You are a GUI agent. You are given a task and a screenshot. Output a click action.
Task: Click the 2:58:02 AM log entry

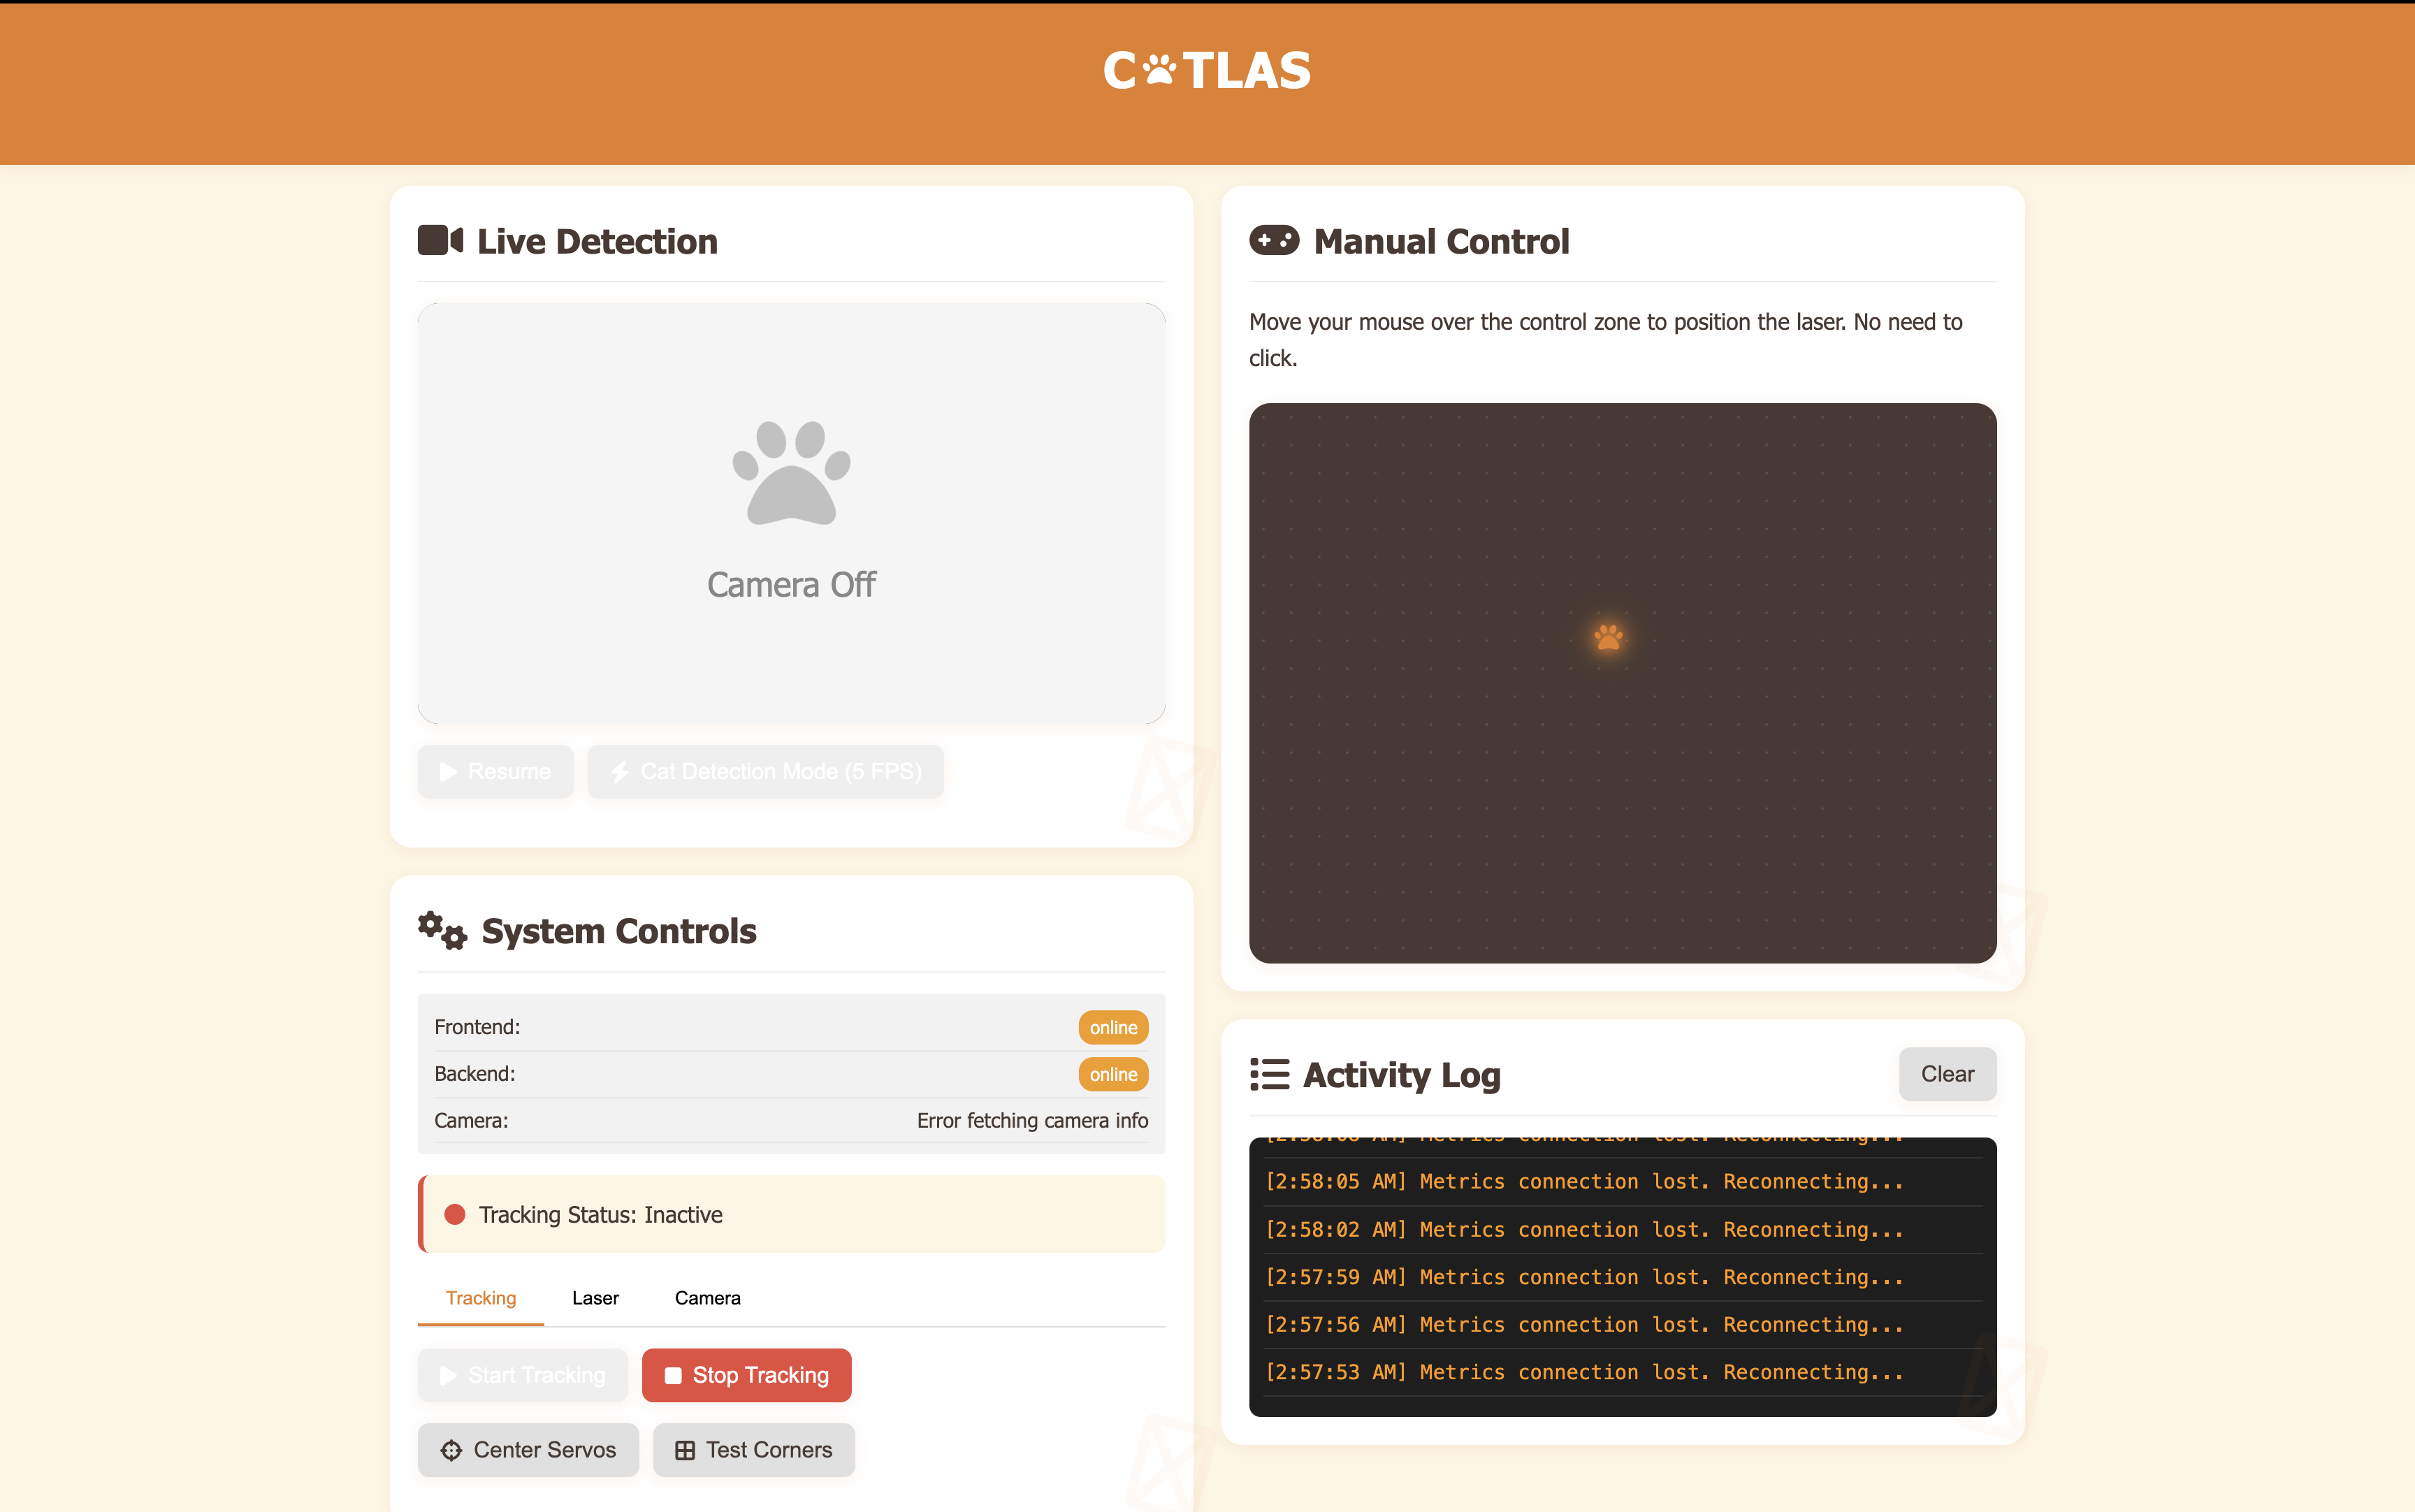click(x=1584, y=1229)
